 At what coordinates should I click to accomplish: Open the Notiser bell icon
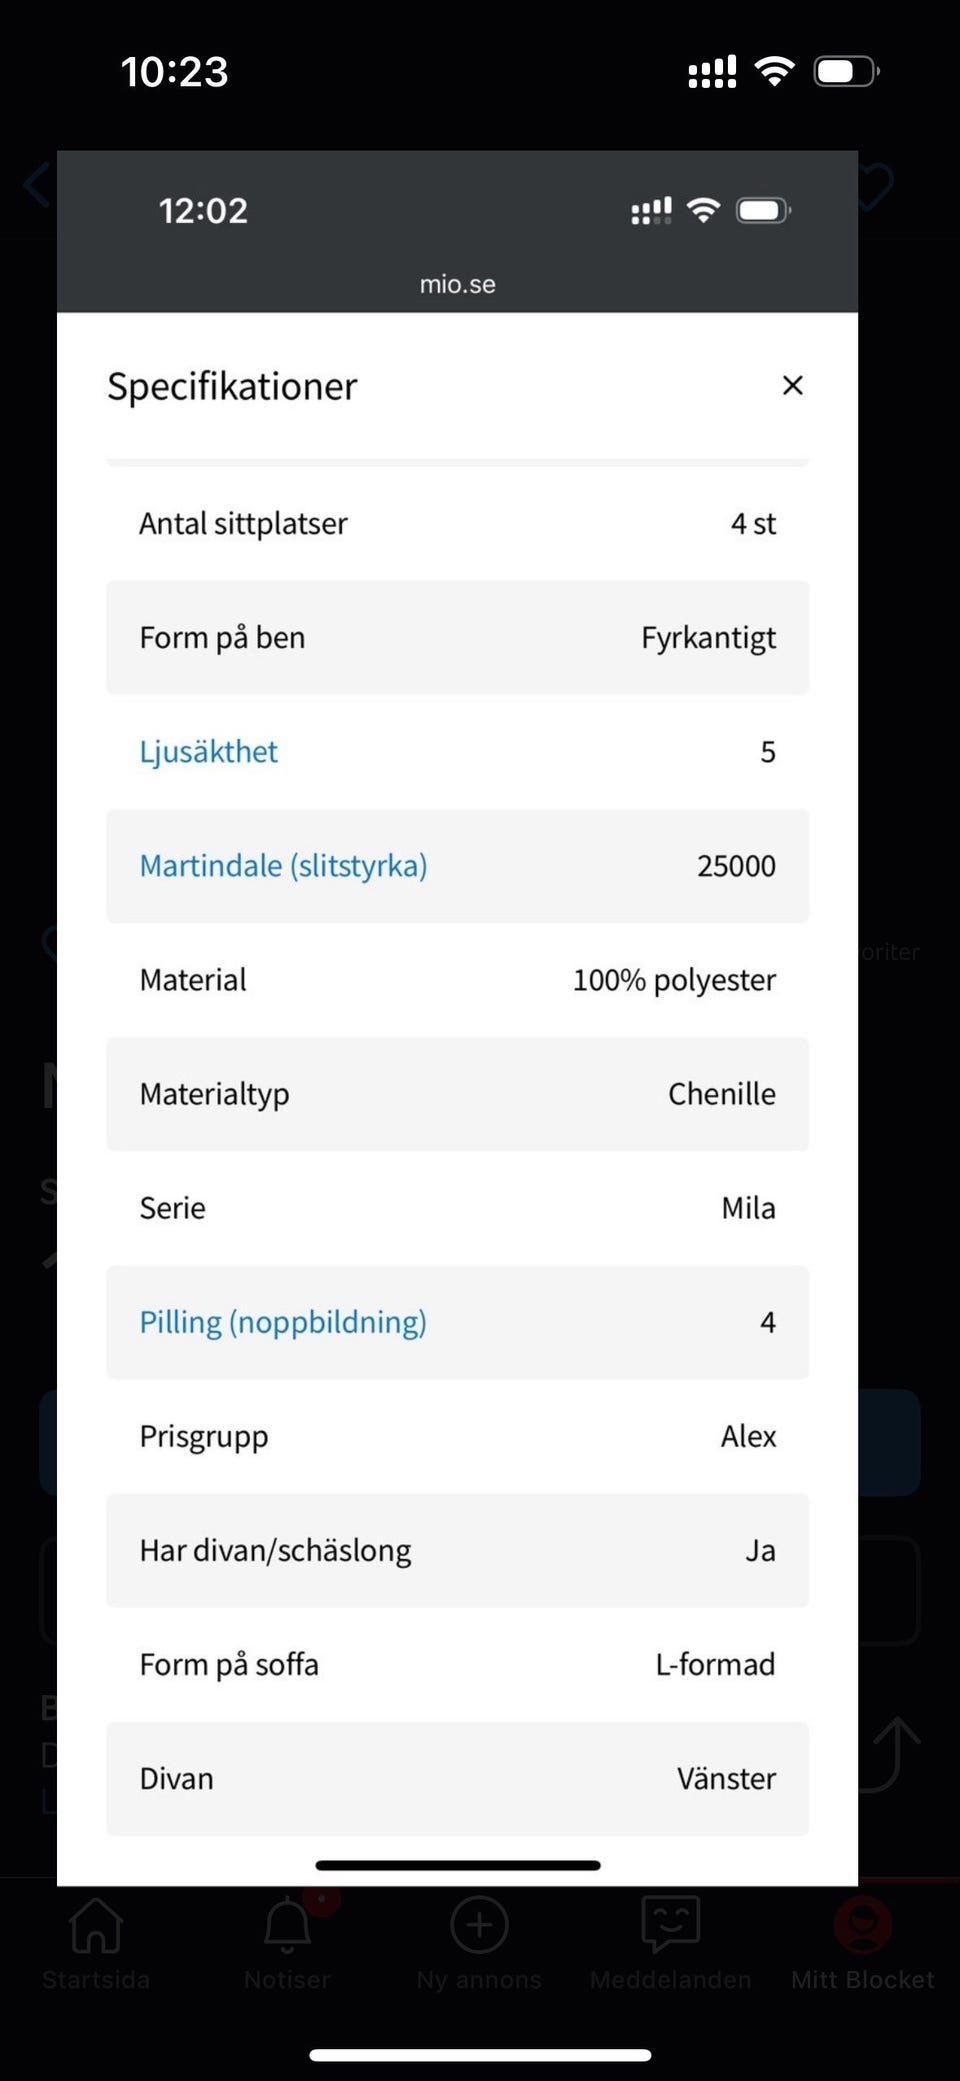pos(287,1925)
